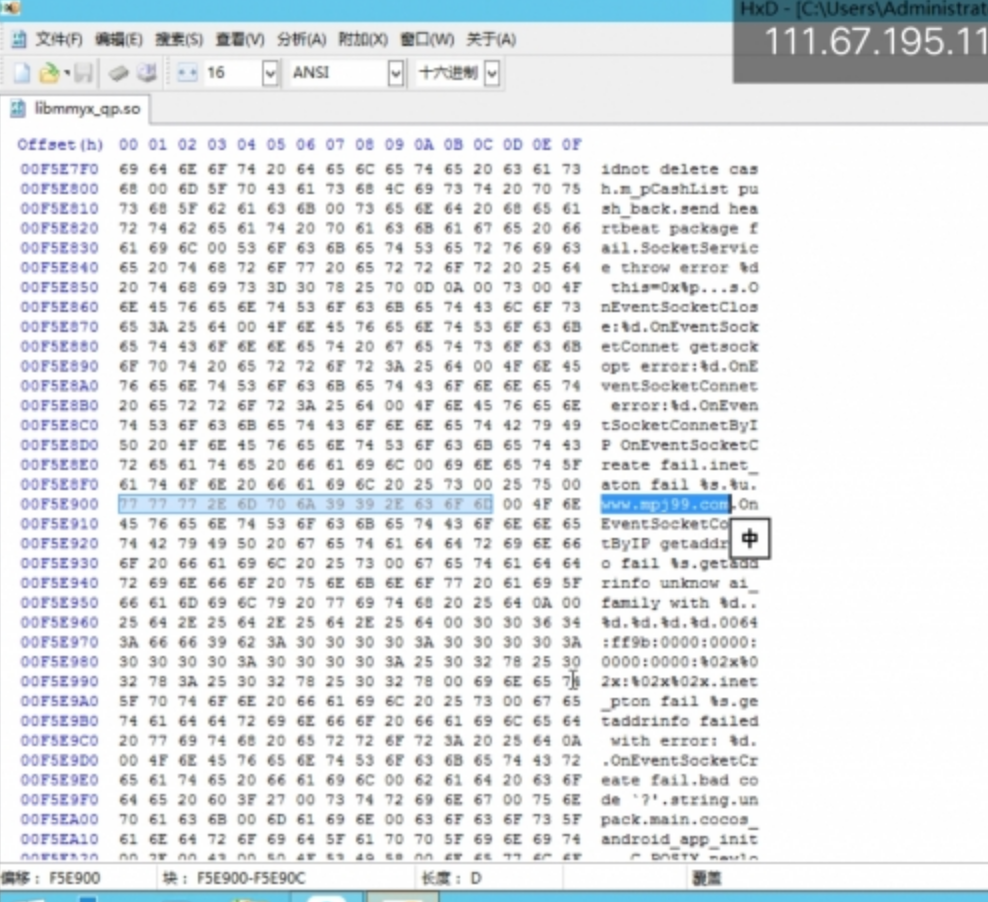Open the 搜索(S) menu
The height and width of the screenshot is (902, 988).
[176, 39]
